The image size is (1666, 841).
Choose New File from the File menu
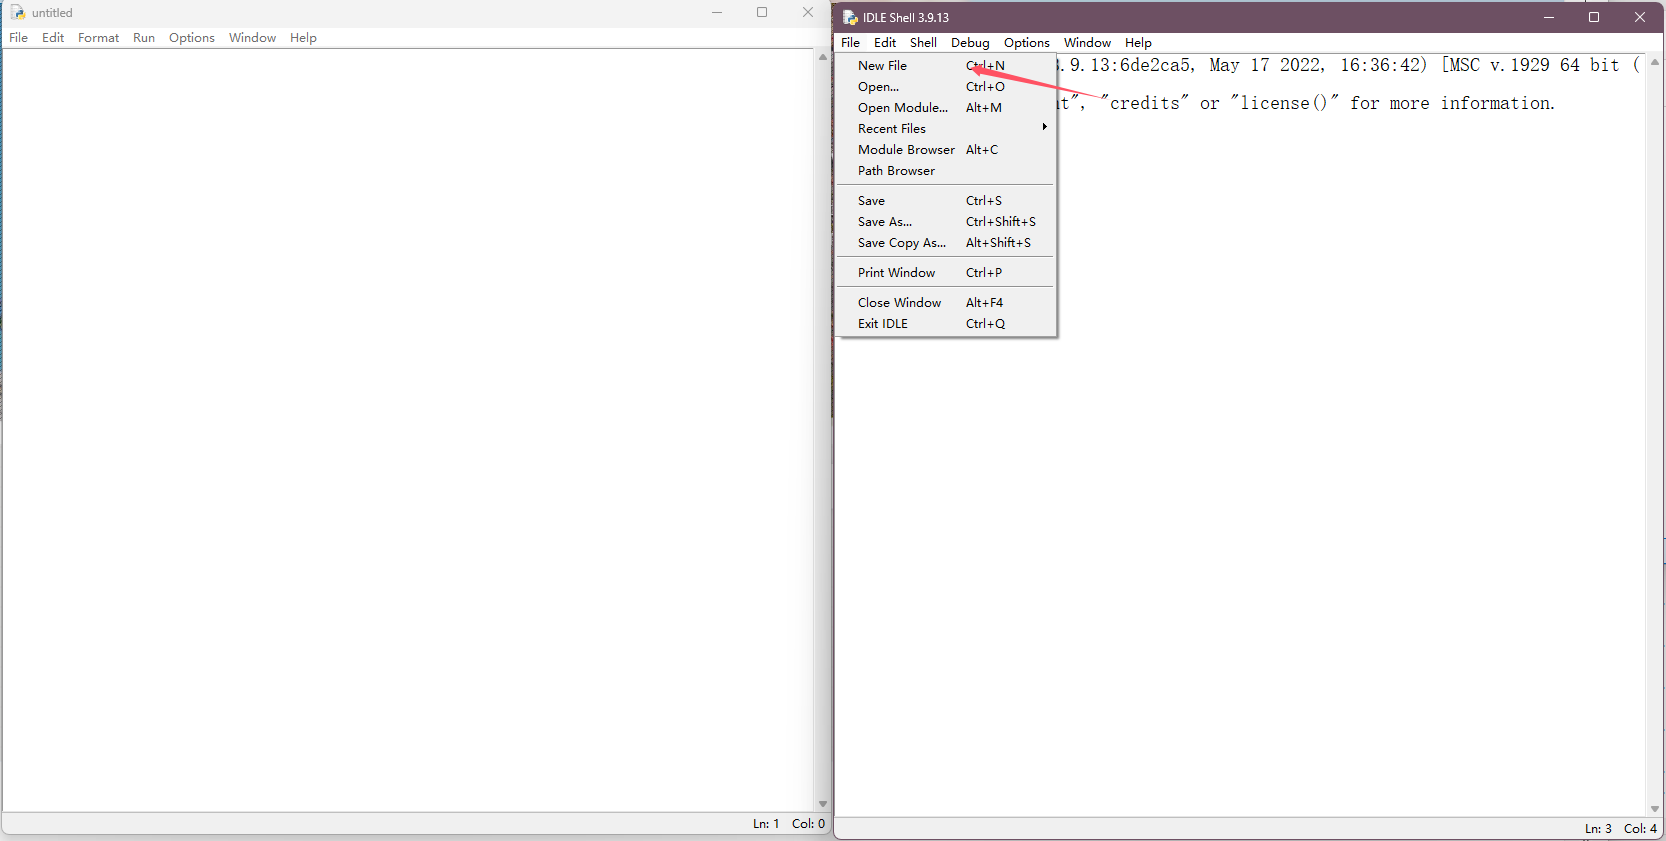point(882,66)
